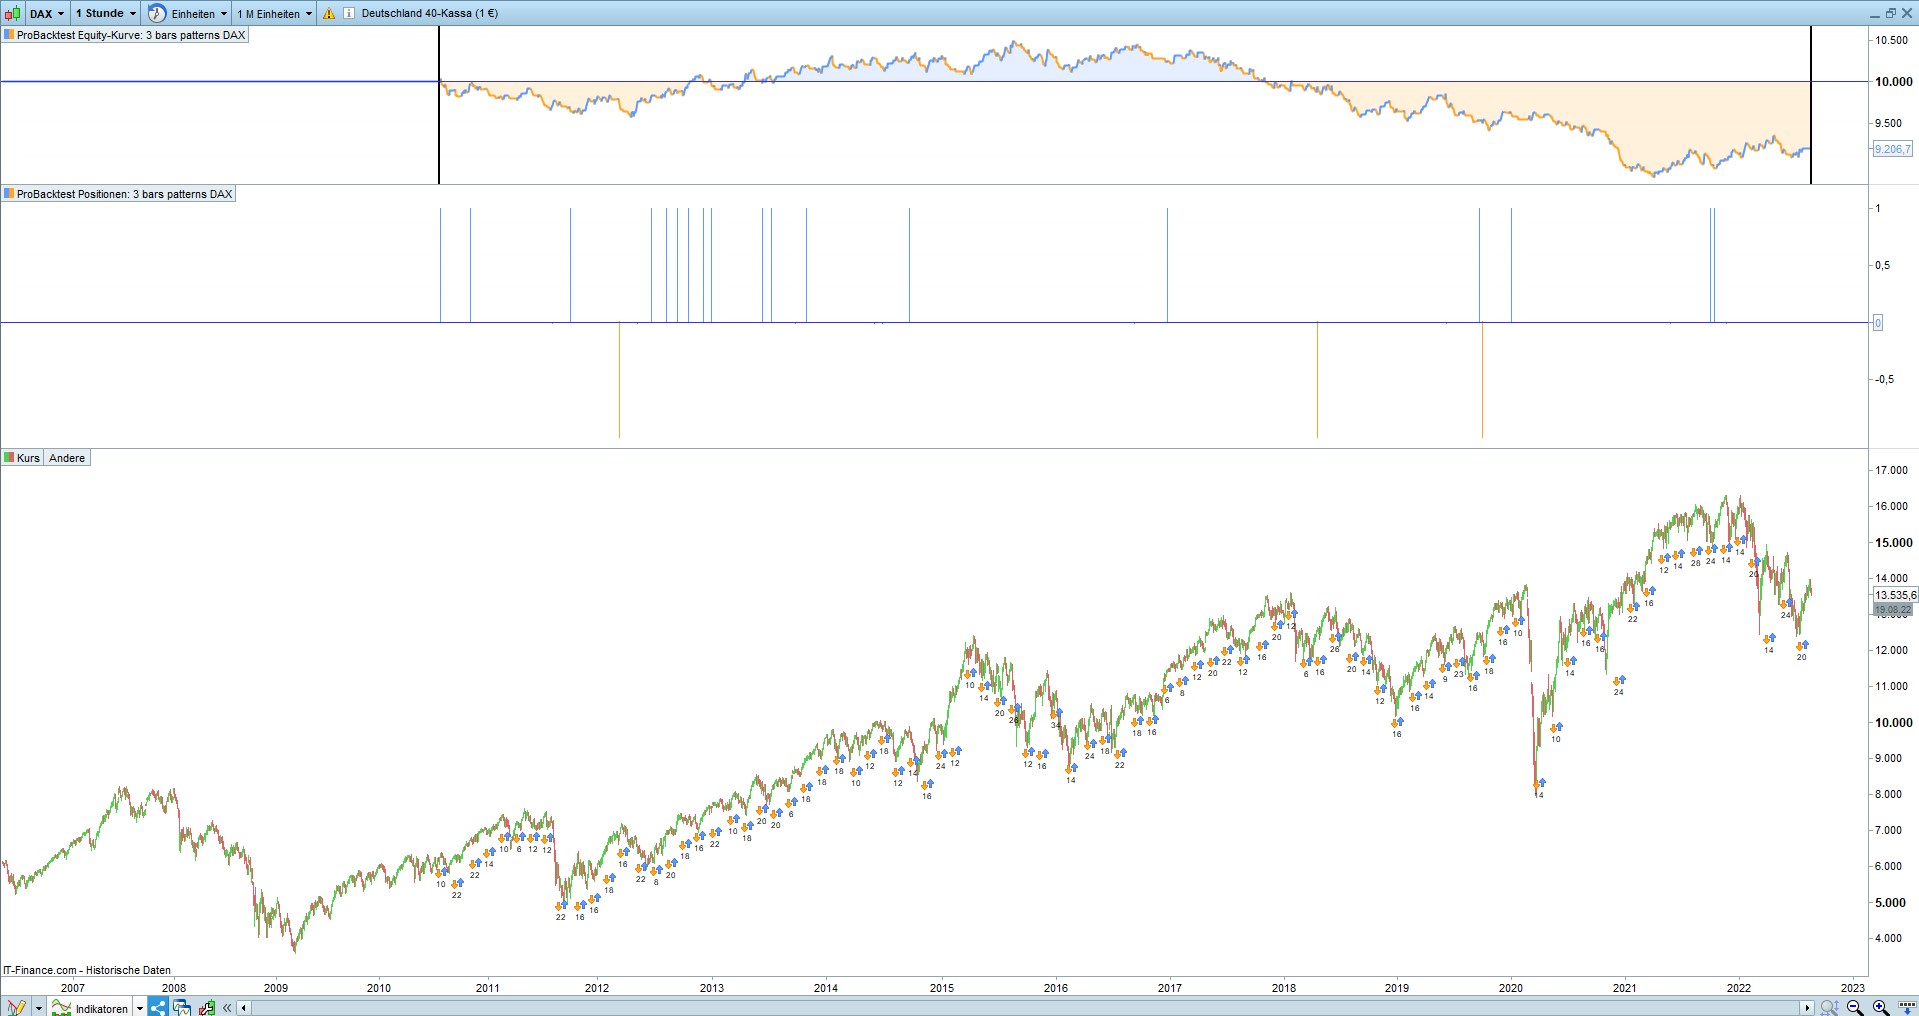Open the Einheiten dropdown
The height and width of the screenshot is (1016, 1919).
200,14
